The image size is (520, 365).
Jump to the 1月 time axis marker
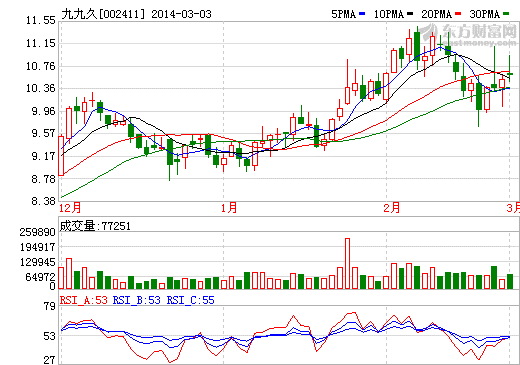[x=229, y=208]
